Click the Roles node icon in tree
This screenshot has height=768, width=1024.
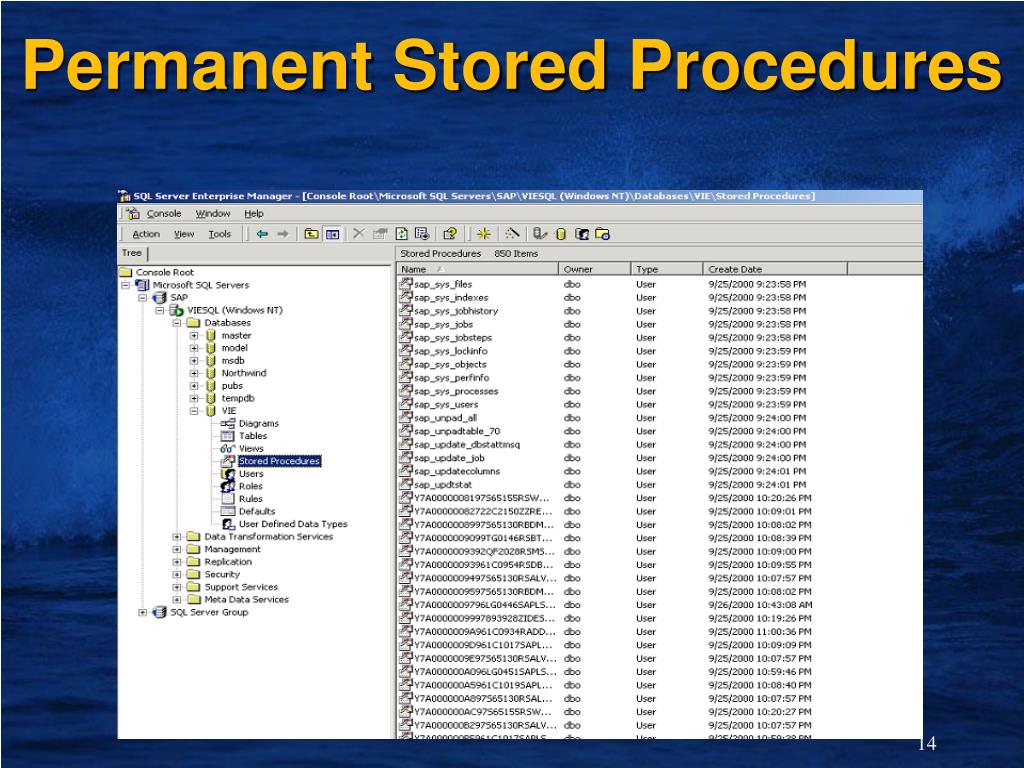pyautogui.click(x=227, y=486)
